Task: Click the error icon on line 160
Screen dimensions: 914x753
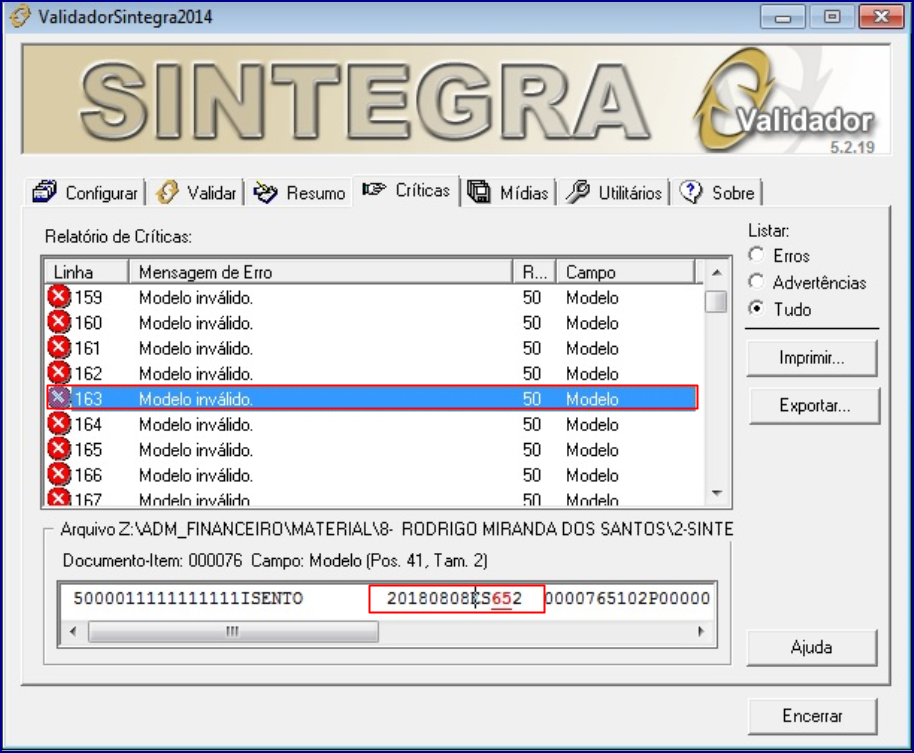Action: [x=59, y=322]
